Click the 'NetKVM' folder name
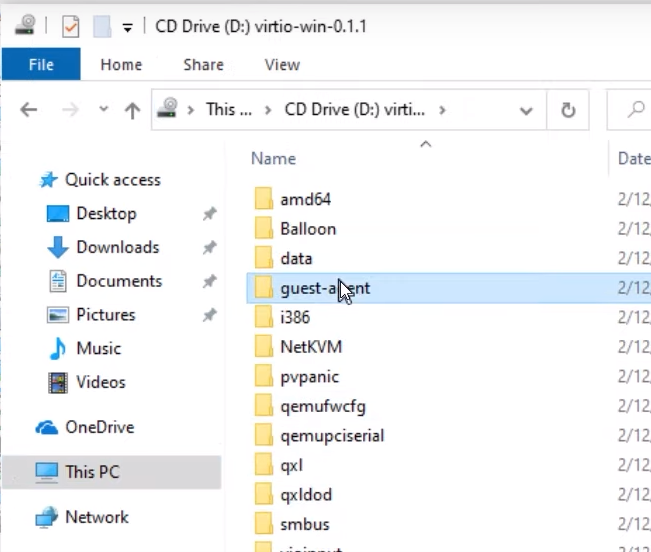 [311, 347]
